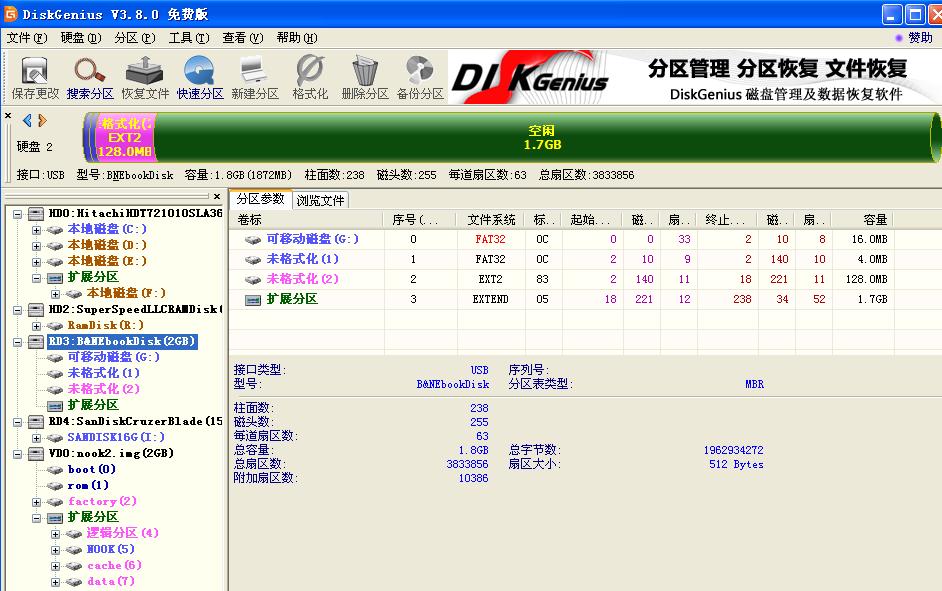Viewport: 942px width, 591px height.
Task: Click the DiskGenius title bar logo icon
Action: (x=10, y=13)
